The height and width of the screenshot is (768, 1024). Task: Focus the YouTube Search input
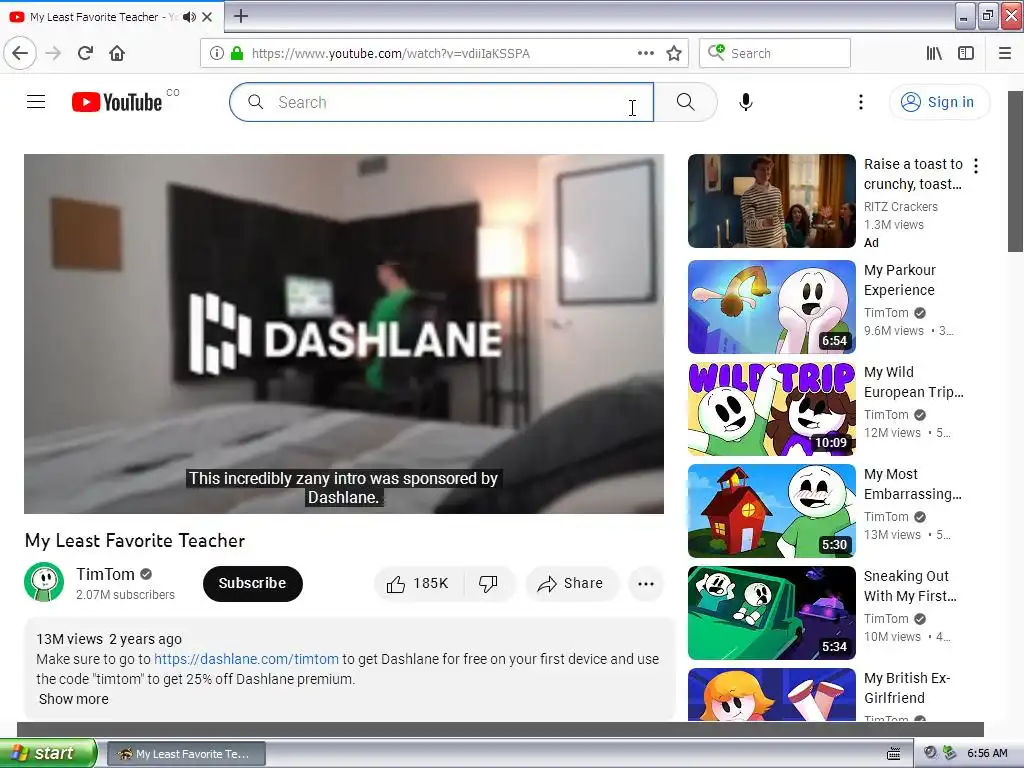[441, 102]
